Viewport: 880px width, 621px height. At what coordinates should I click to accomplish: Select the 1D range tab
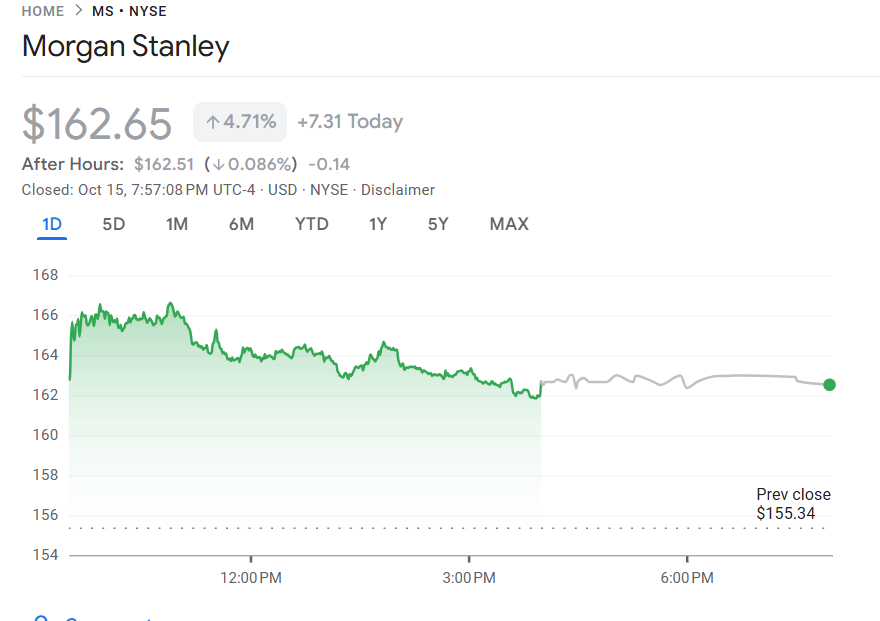52,224
